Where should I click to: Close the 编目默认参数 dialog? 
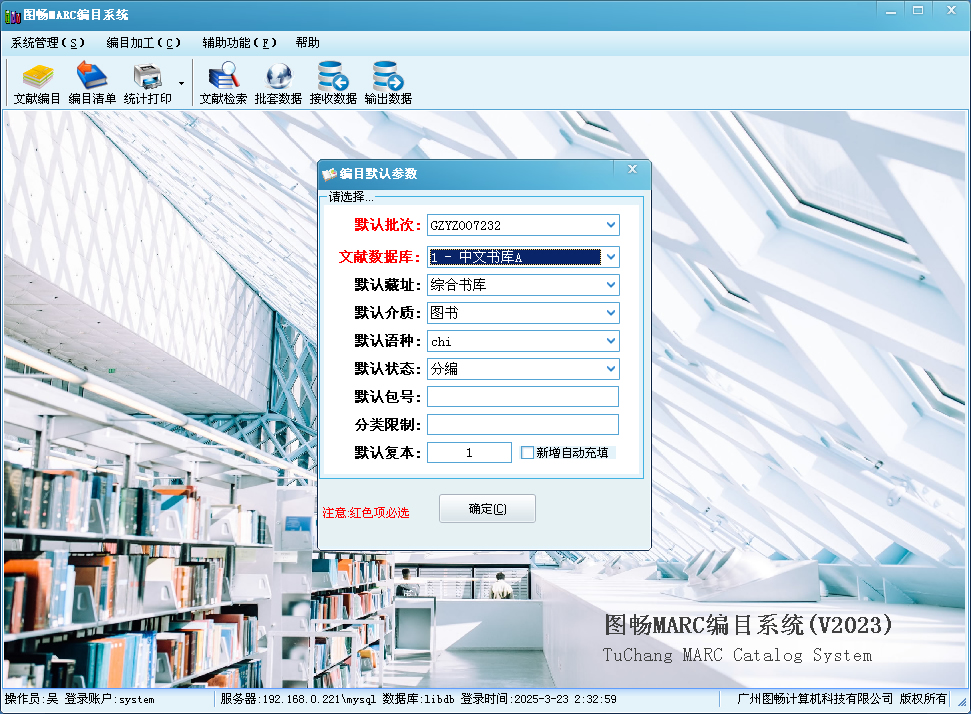(x=632, y=170)
